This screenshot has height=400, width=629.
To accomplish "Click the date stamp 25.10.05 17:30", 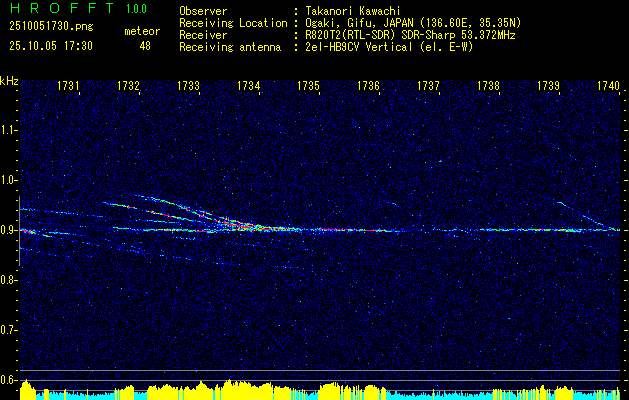I will coord(51,46).
